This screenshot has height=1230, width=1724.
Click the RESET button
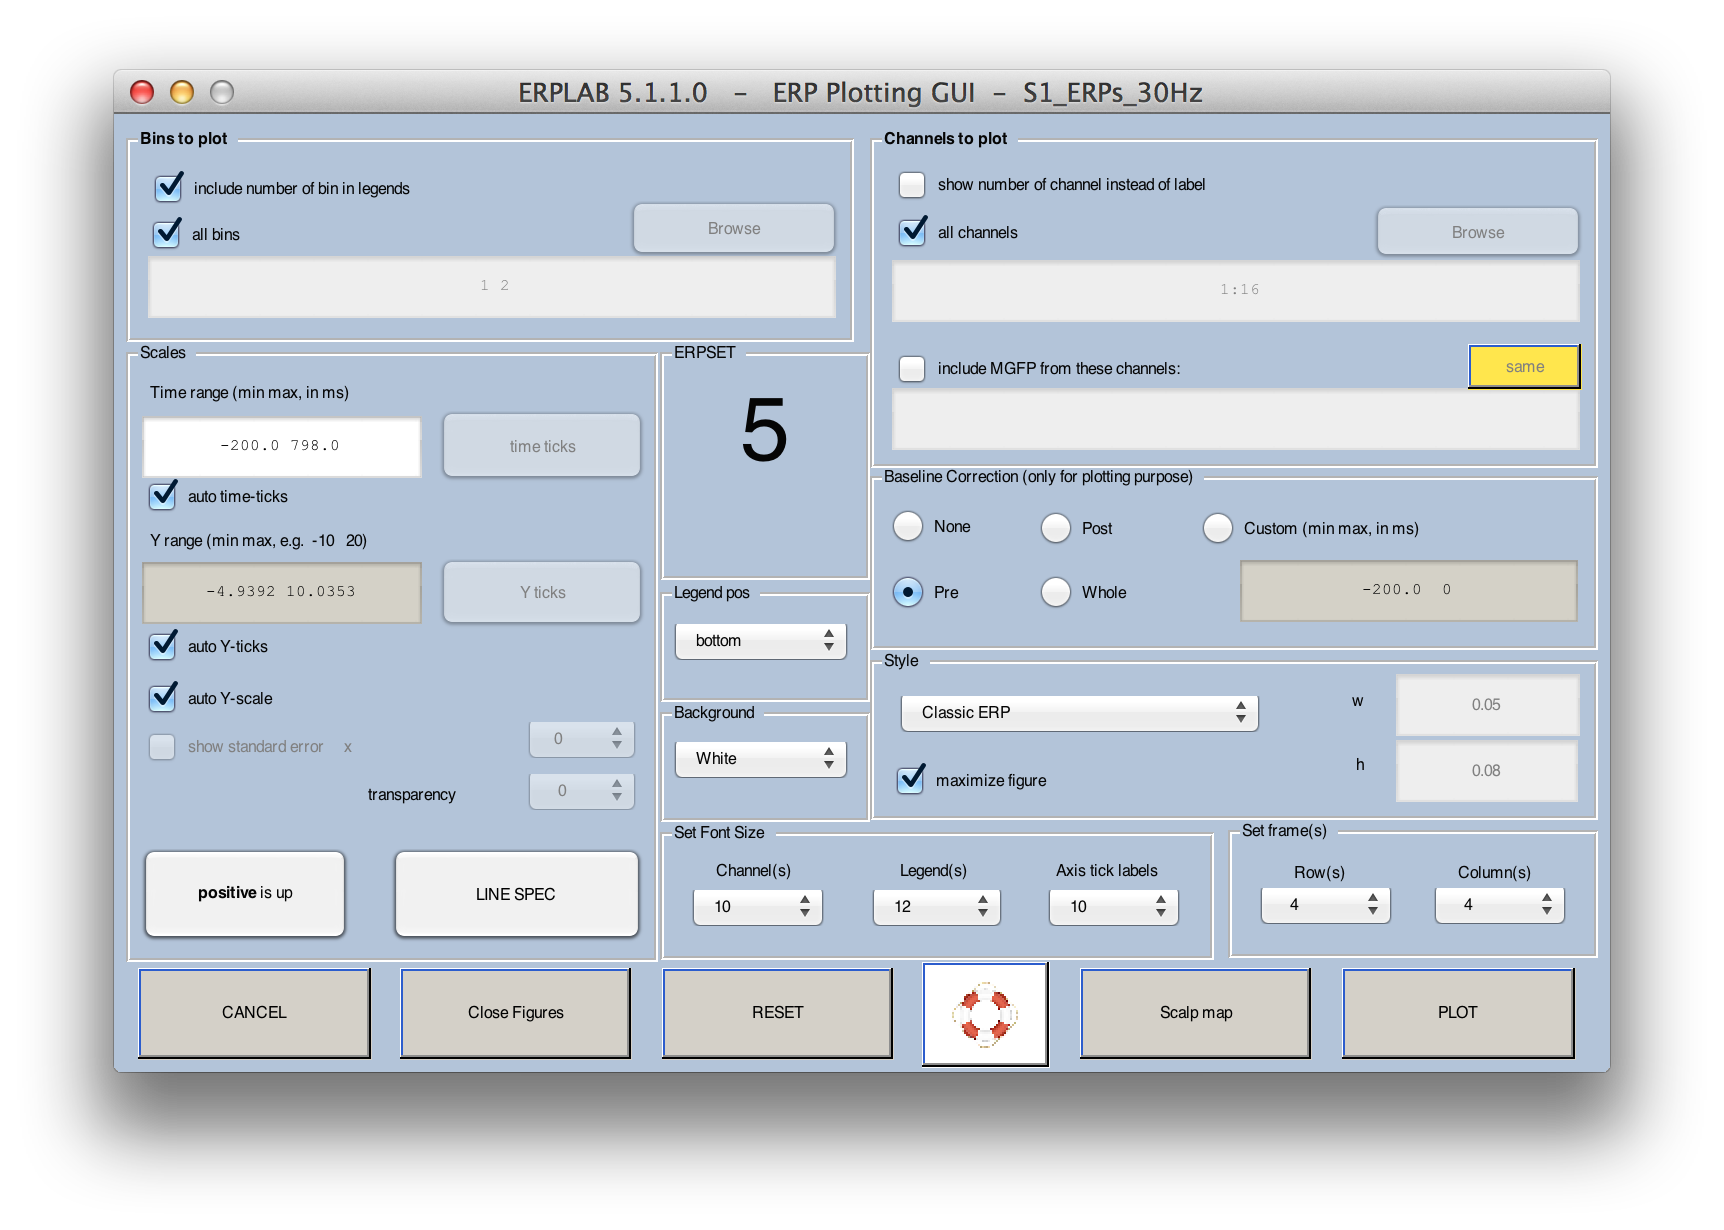(777, 1013)
